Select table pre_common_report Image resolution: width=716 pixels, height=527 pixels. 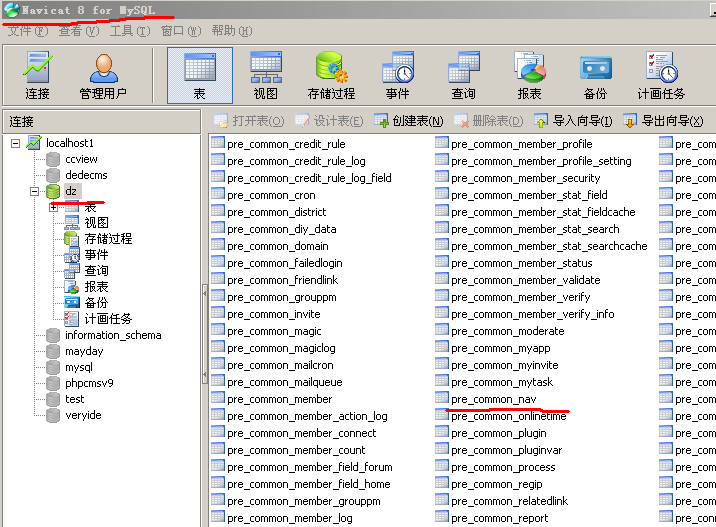pos(500,518)
